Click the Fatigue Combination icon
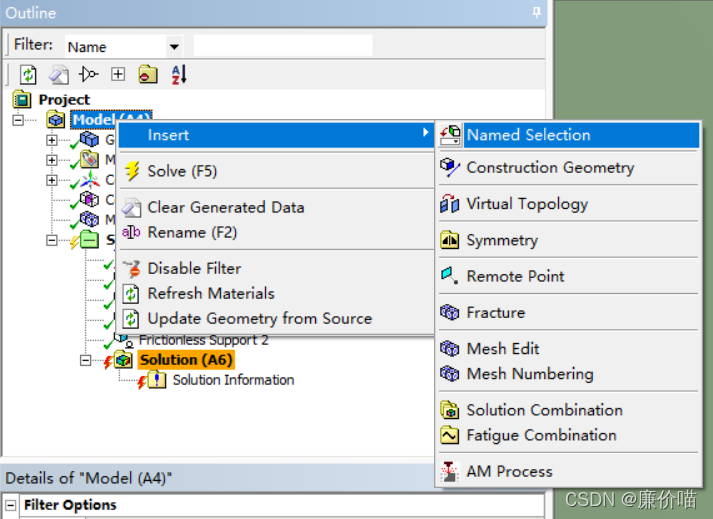Viewport: 713px width, 519px height. tap(450, 435)
